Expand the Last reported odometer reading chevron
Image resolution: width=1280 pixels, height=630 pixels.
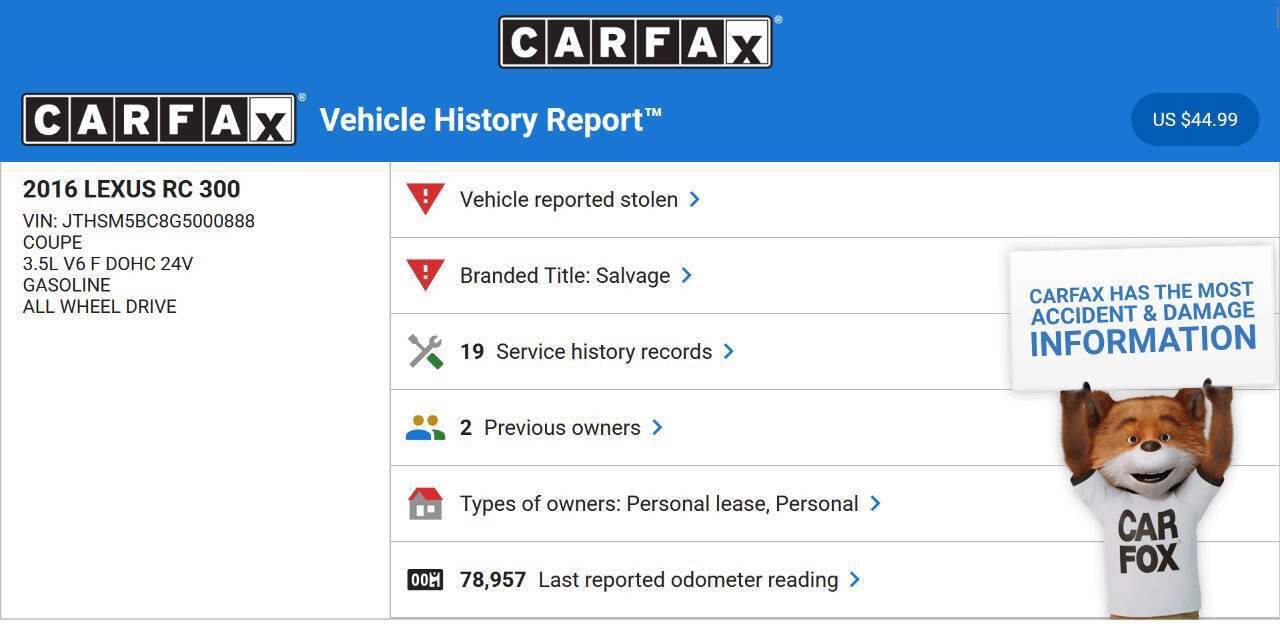854,579
